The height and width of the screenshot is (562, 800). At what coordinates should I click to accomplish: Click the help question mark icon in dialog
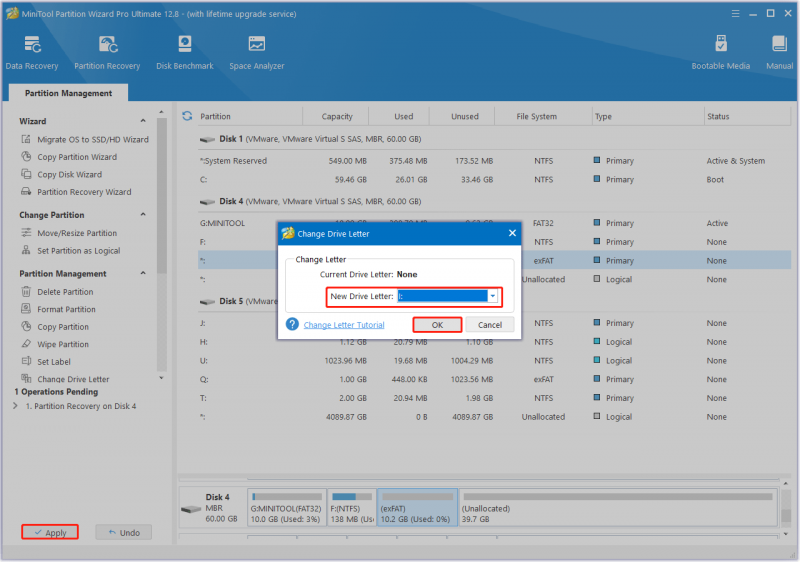292,324
